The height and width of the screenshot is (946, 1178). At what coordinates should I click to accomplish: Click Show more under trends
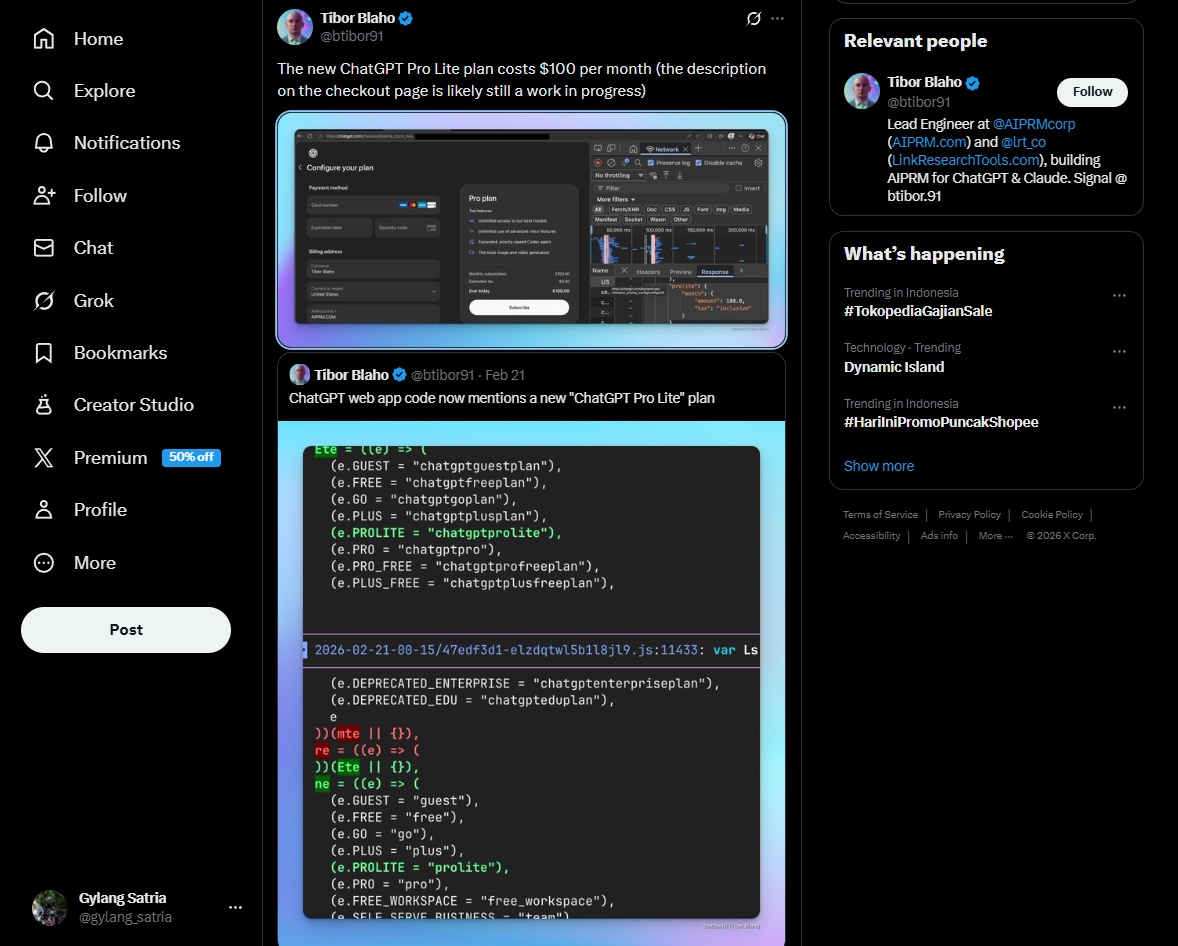pyautogui.click(x=878, y=466)
